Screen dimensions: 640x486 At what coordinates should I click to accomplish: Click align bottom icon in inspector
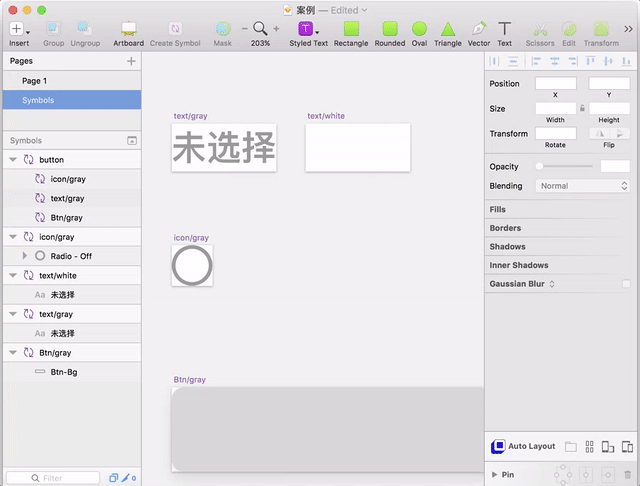[x=626, y=61]
